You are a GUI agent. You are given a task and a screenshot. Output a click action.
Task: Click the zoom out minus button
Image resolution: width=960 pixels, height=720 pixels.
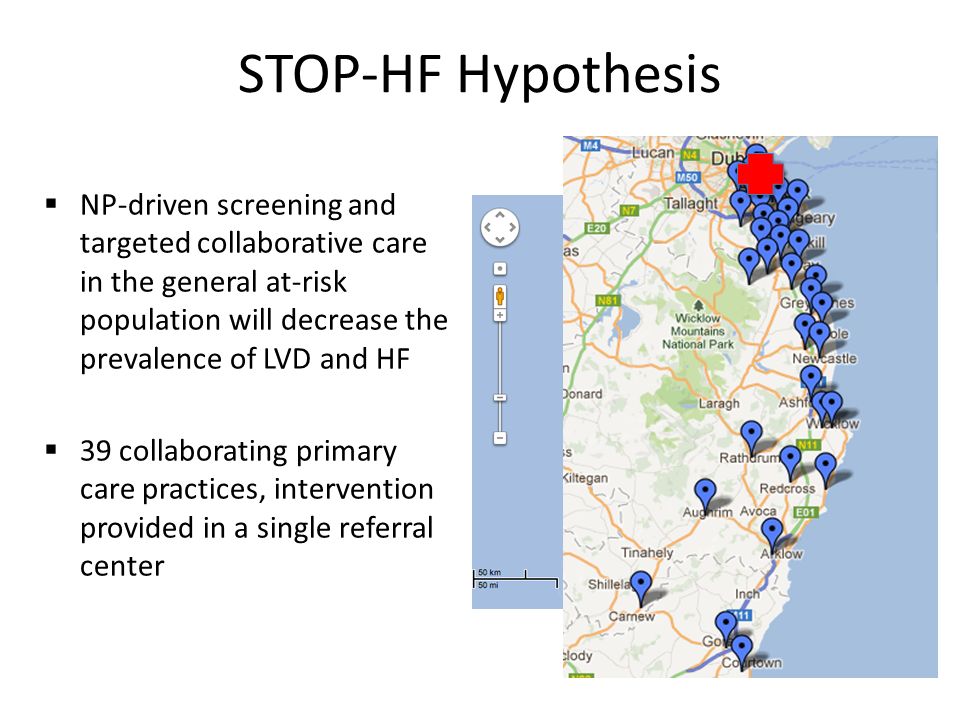[x=500, y=438]
